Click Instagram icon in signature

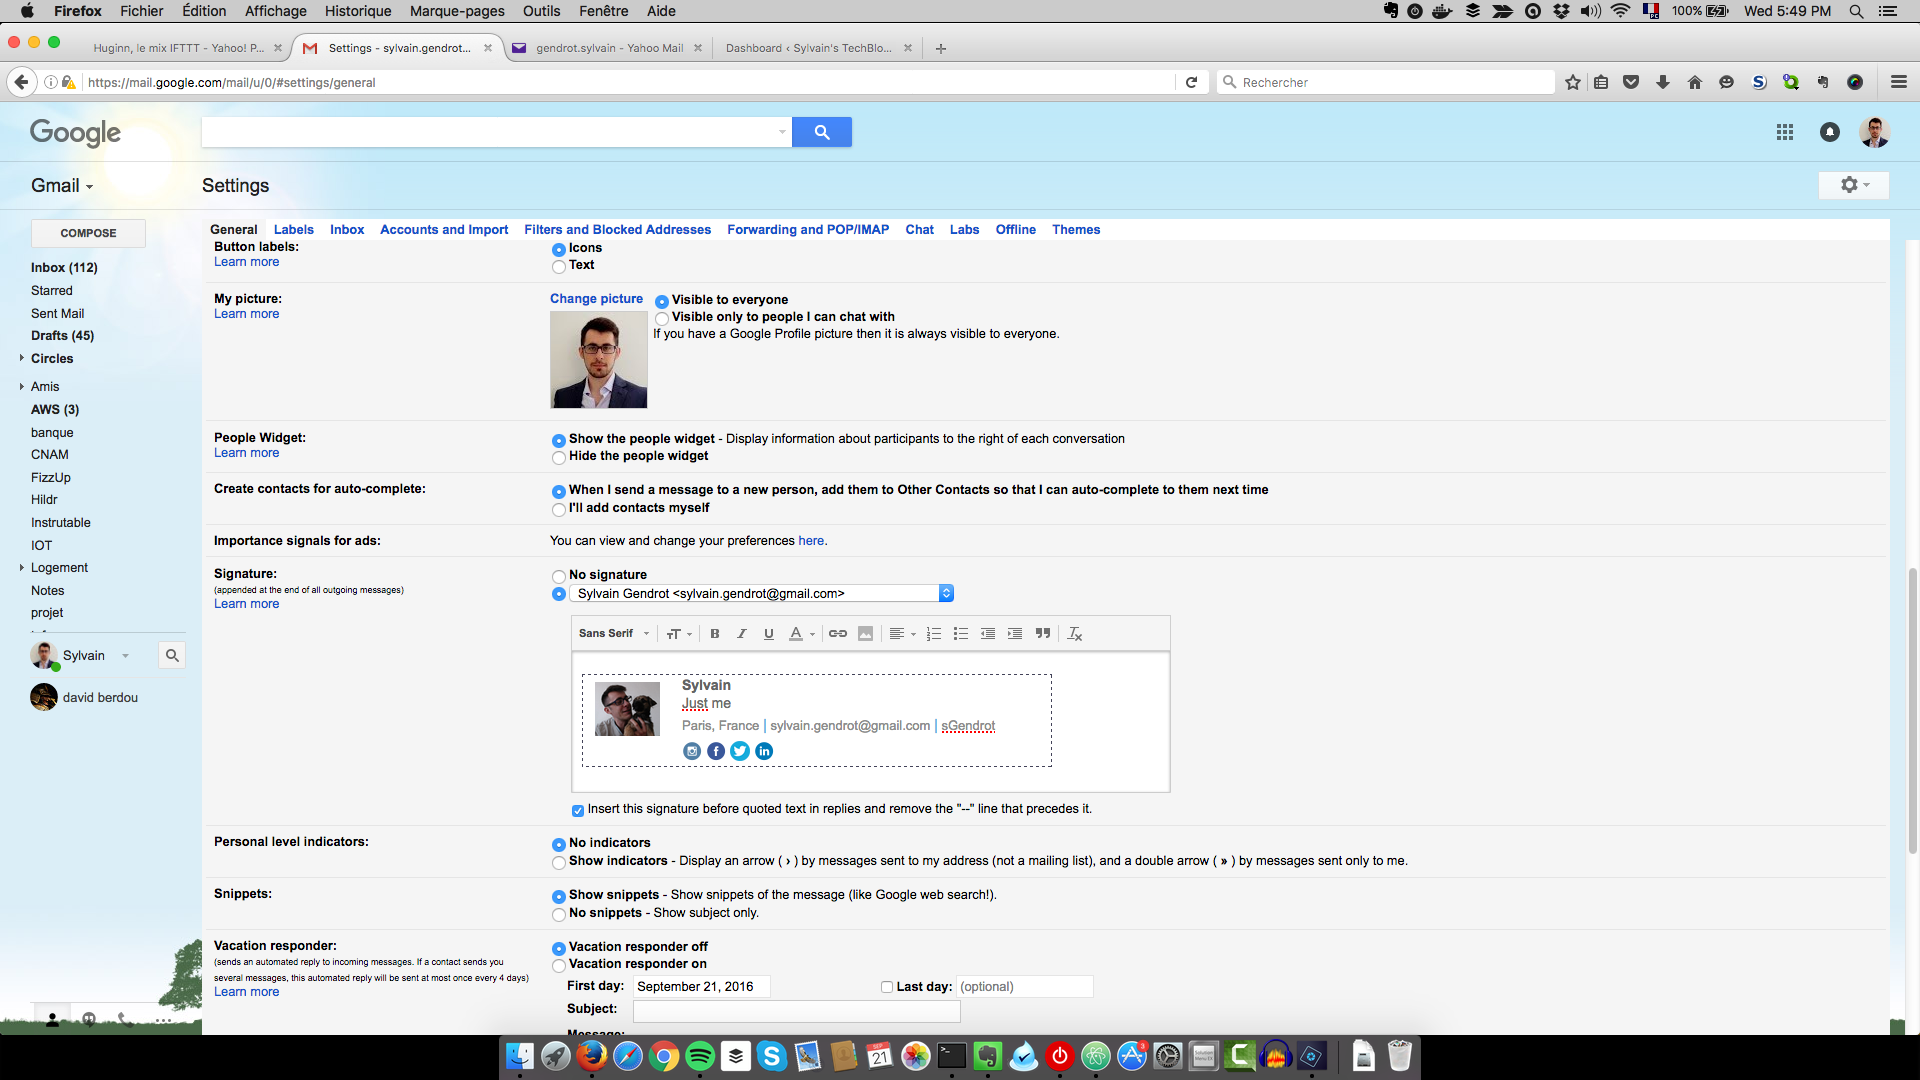(x=692, y=751)
